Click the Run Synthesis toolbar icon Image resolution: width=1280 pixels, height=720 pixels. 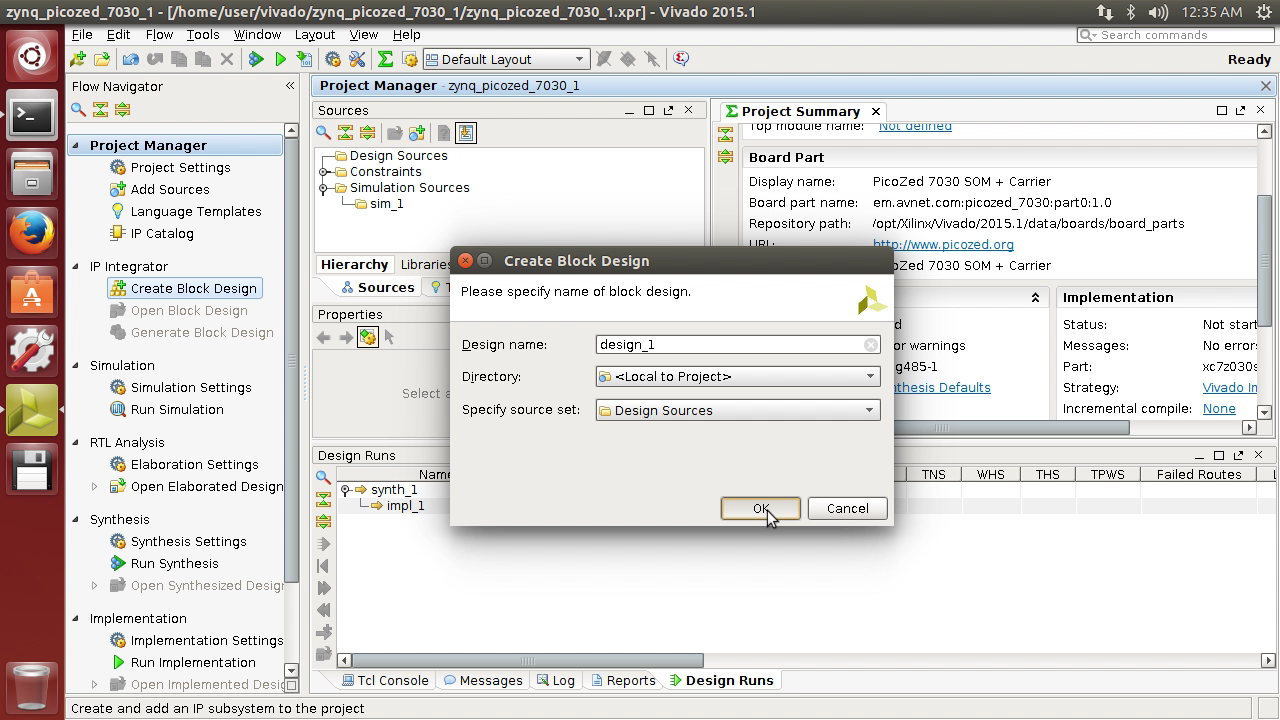click(256, 59)
